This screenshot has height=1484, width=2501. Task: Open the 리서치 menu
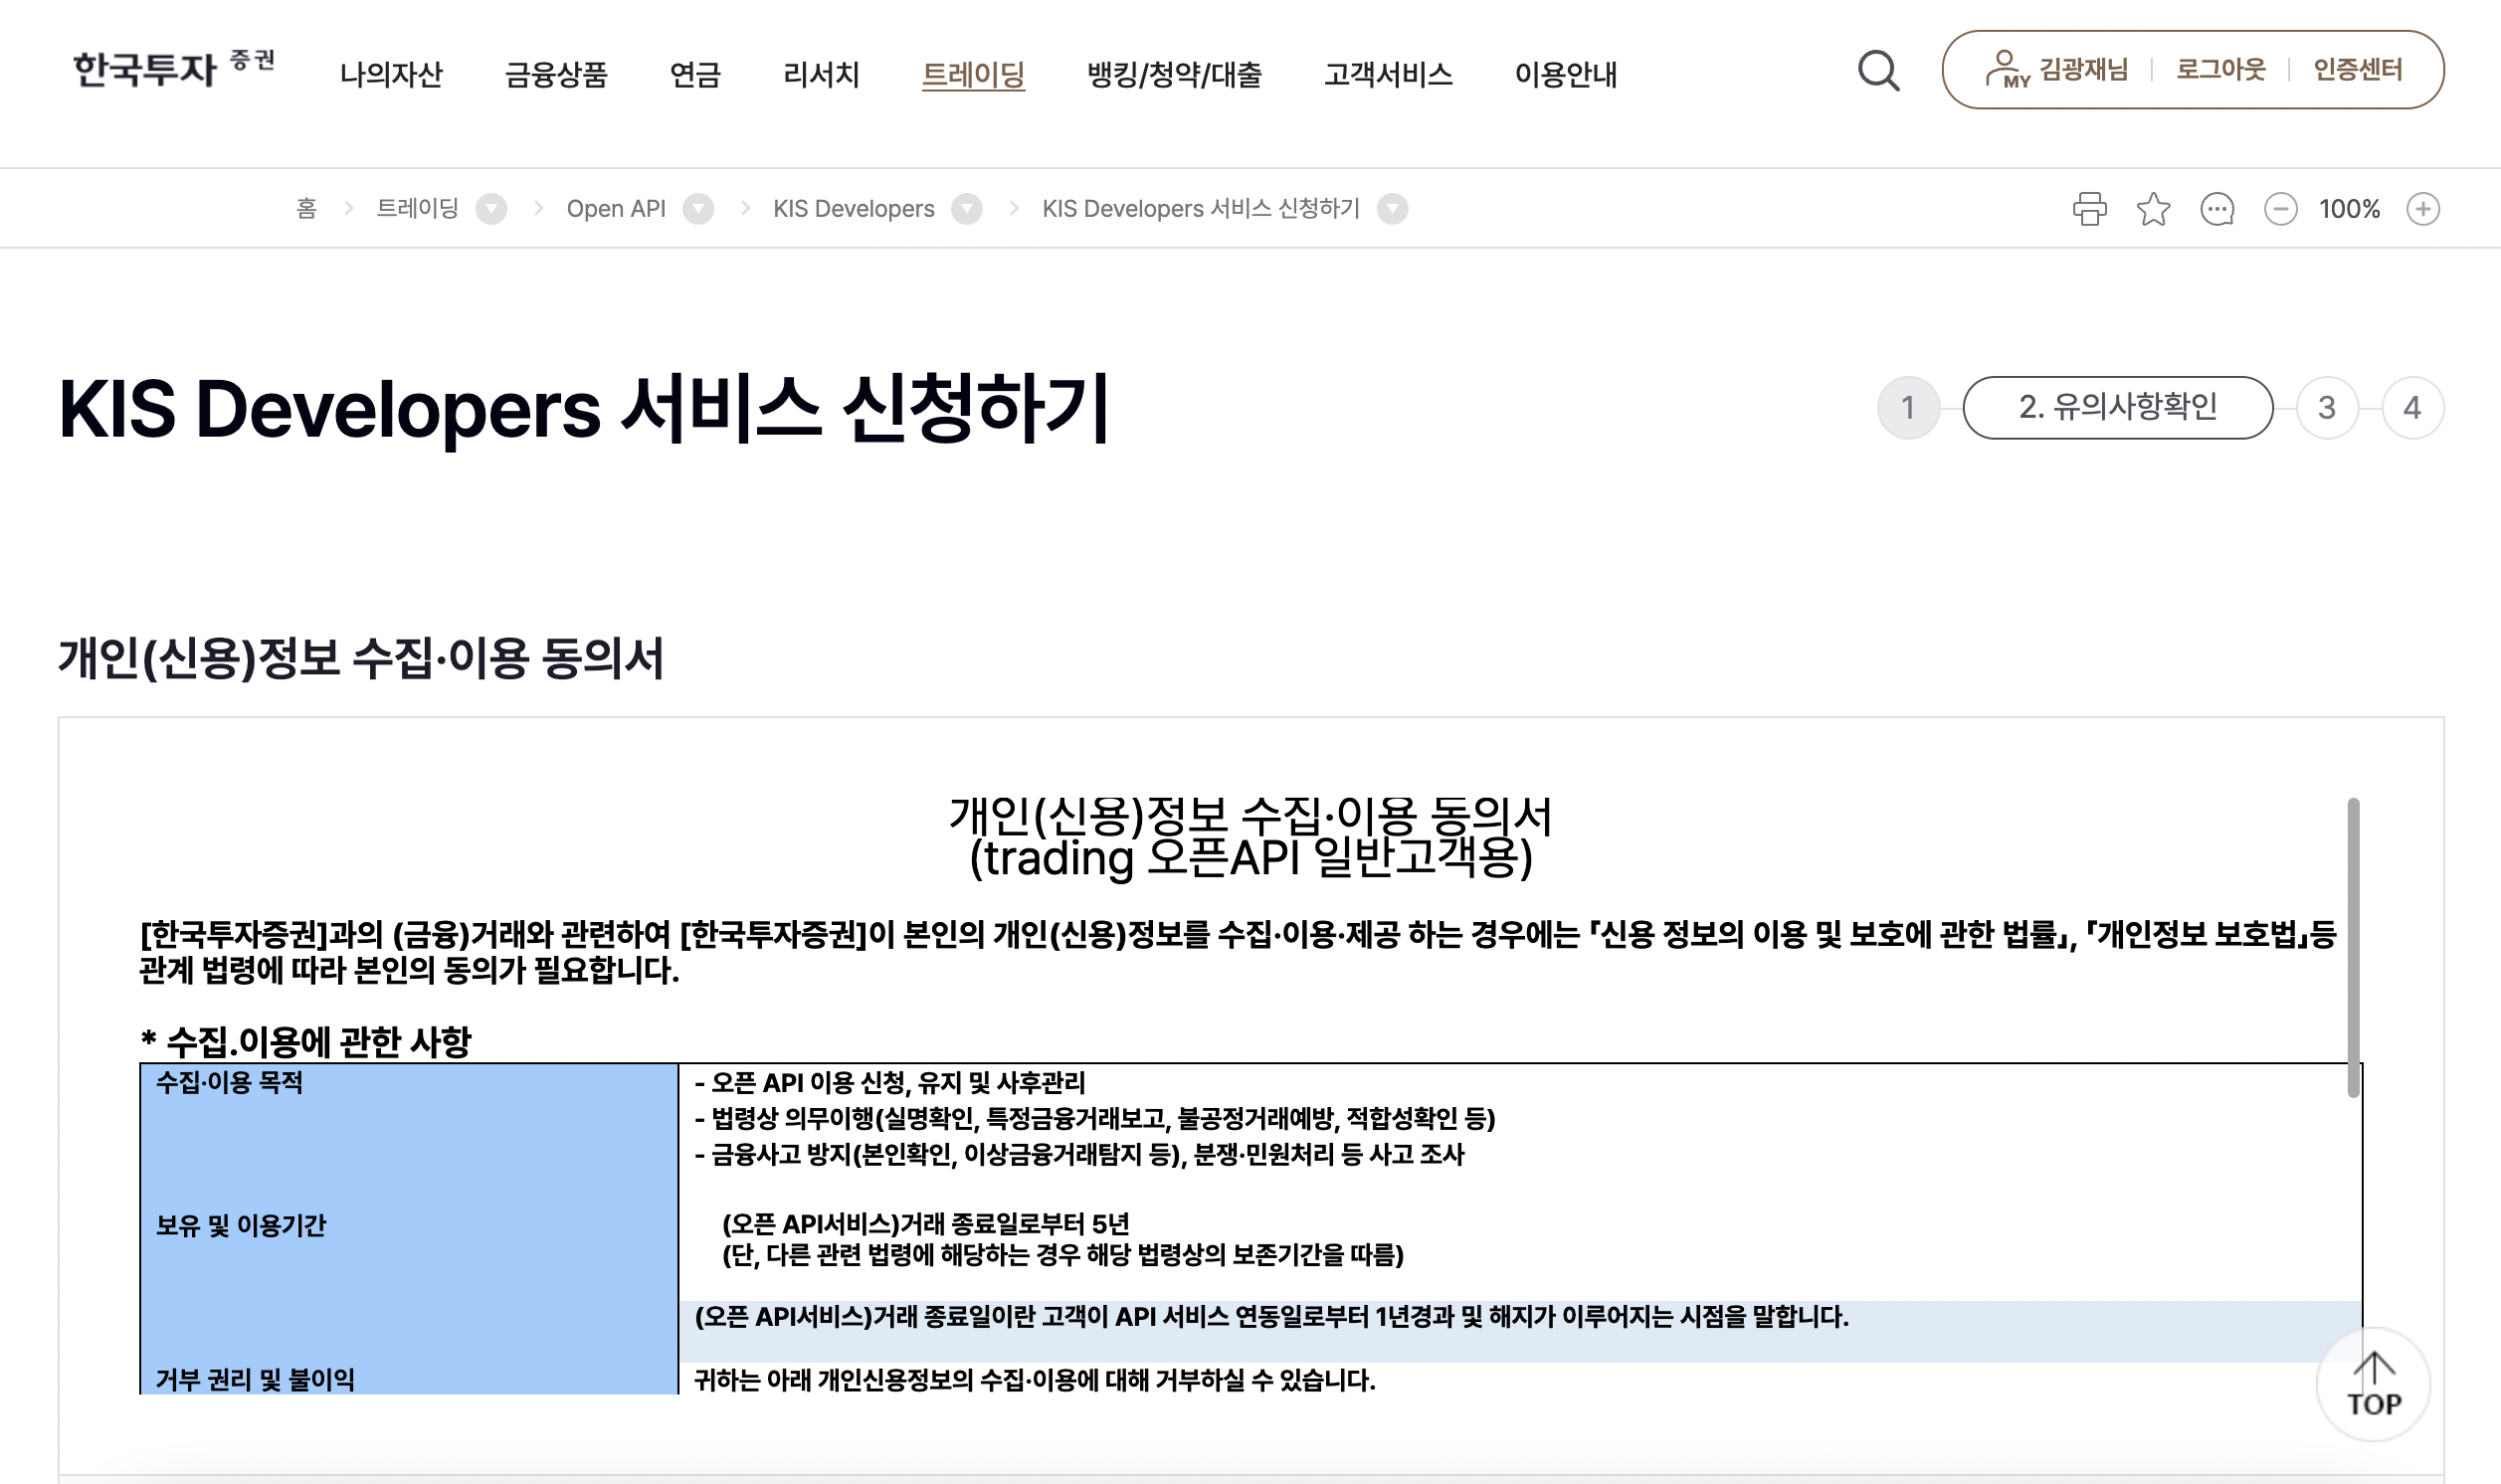click(x=821, y=74)
